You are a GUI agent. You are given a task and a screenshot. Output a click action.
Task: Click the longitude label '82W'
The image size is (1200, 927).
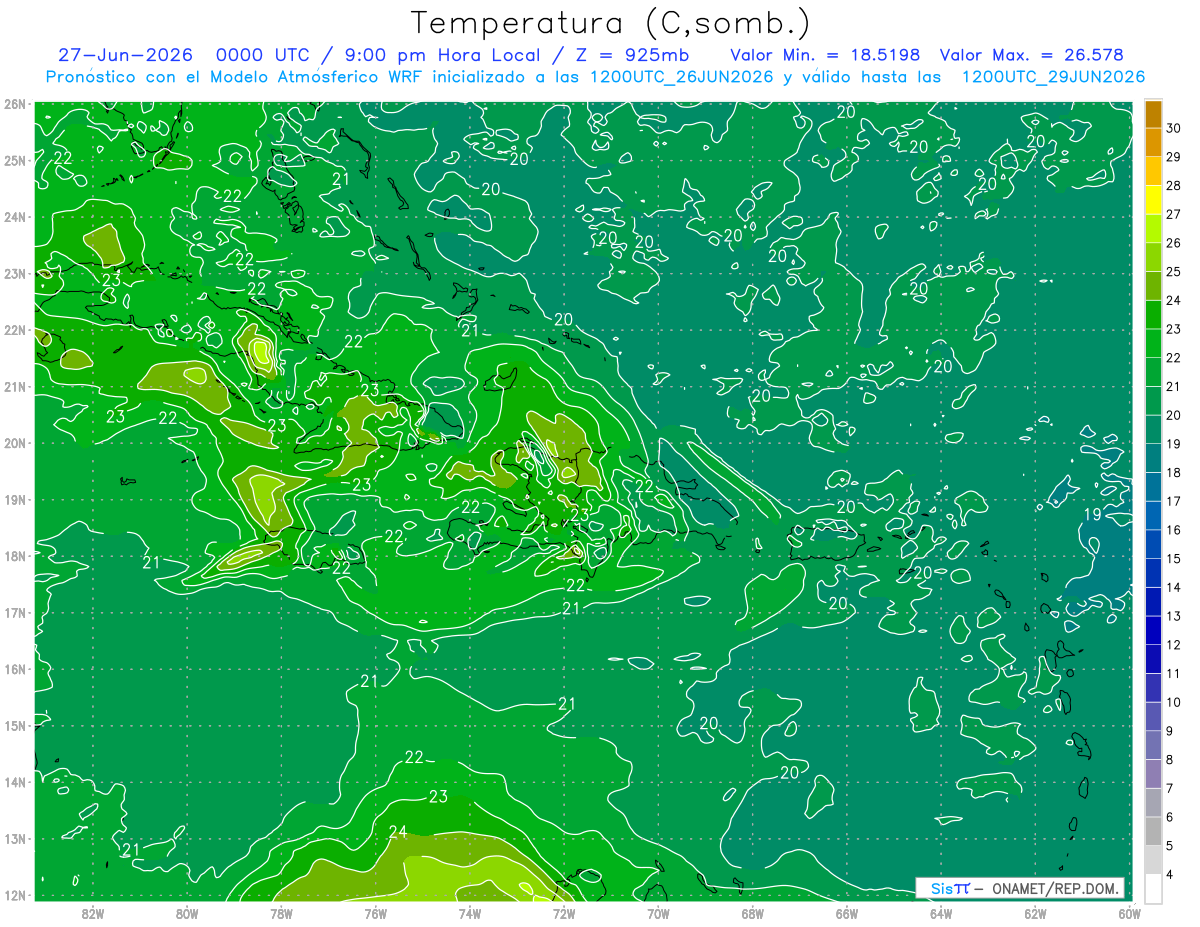coord(93,913)
